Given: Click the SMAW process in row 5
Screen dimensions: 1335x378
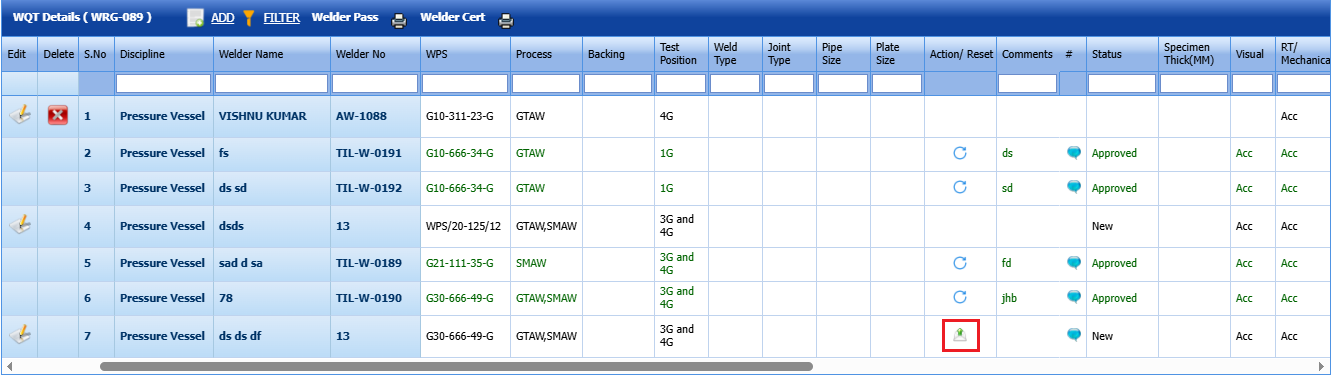Looking at the screenshot, I should [530, 264].
